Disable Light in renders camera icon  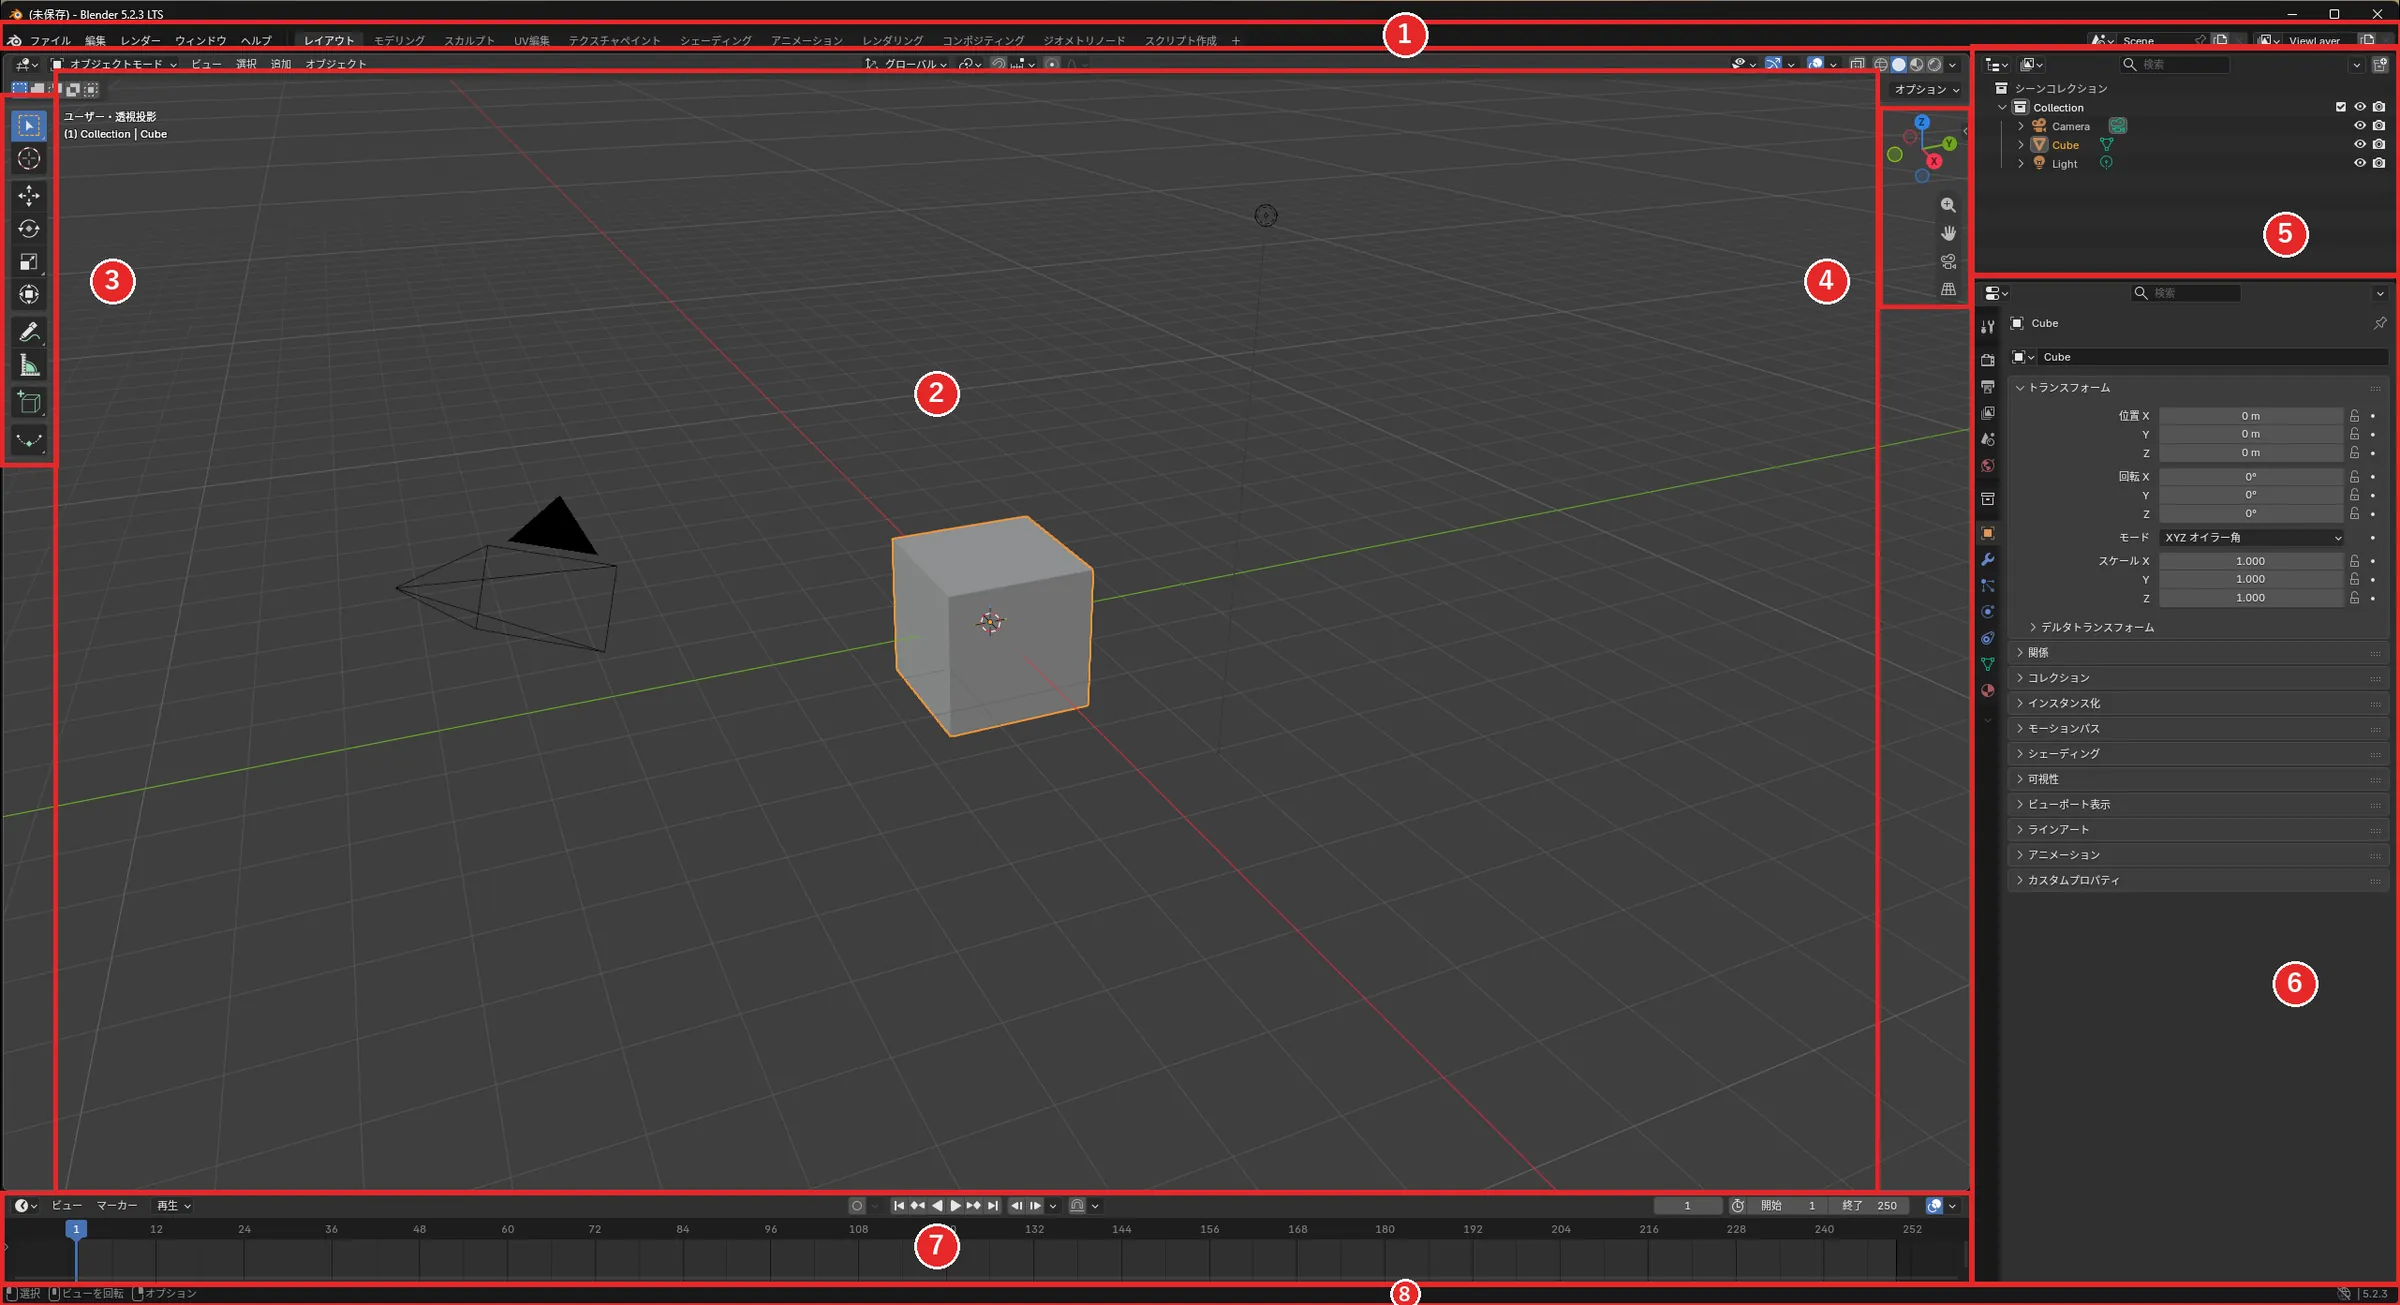tap(2379, 163)
